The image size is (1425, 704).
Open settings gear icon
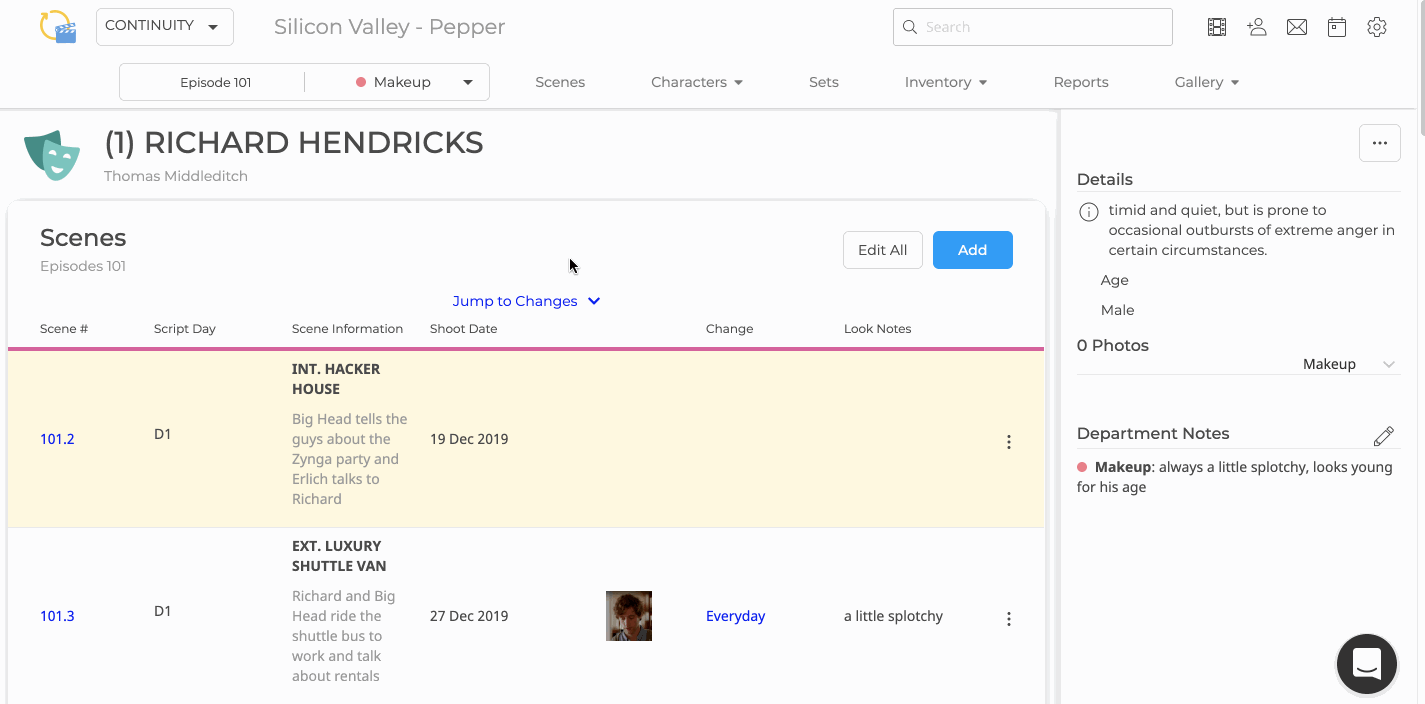(1377, 27)
